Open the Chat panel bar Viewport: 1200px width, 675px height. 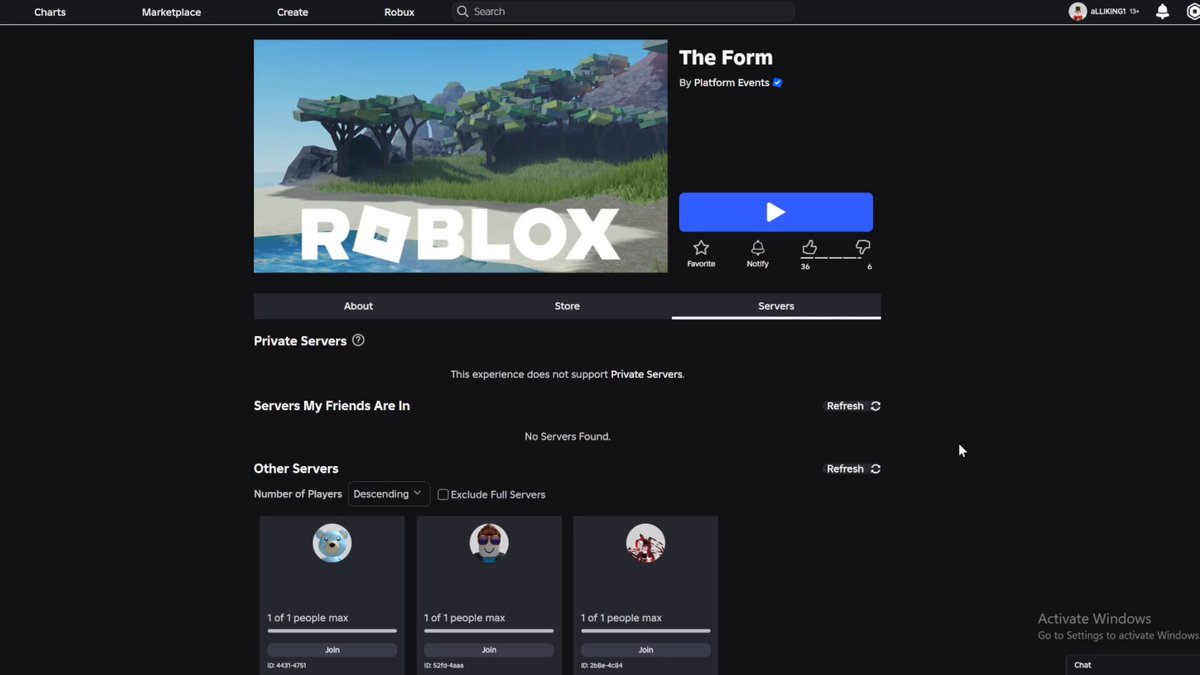1133,665
